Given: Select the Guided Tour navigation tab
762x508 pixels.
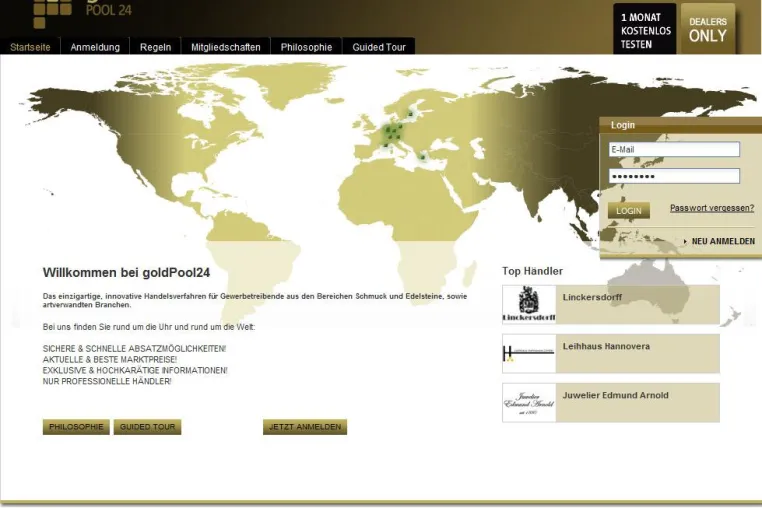Looking at the screenshot, I should coord(379,47).
